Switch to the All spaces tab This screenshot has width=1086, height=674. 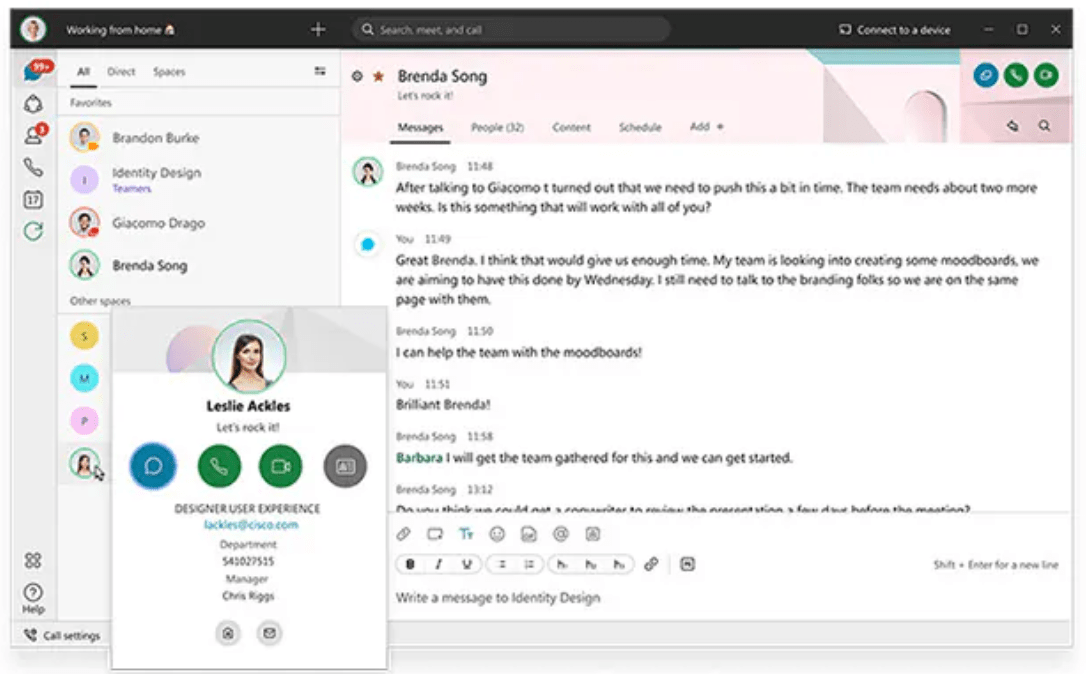[x=83, y=71]
